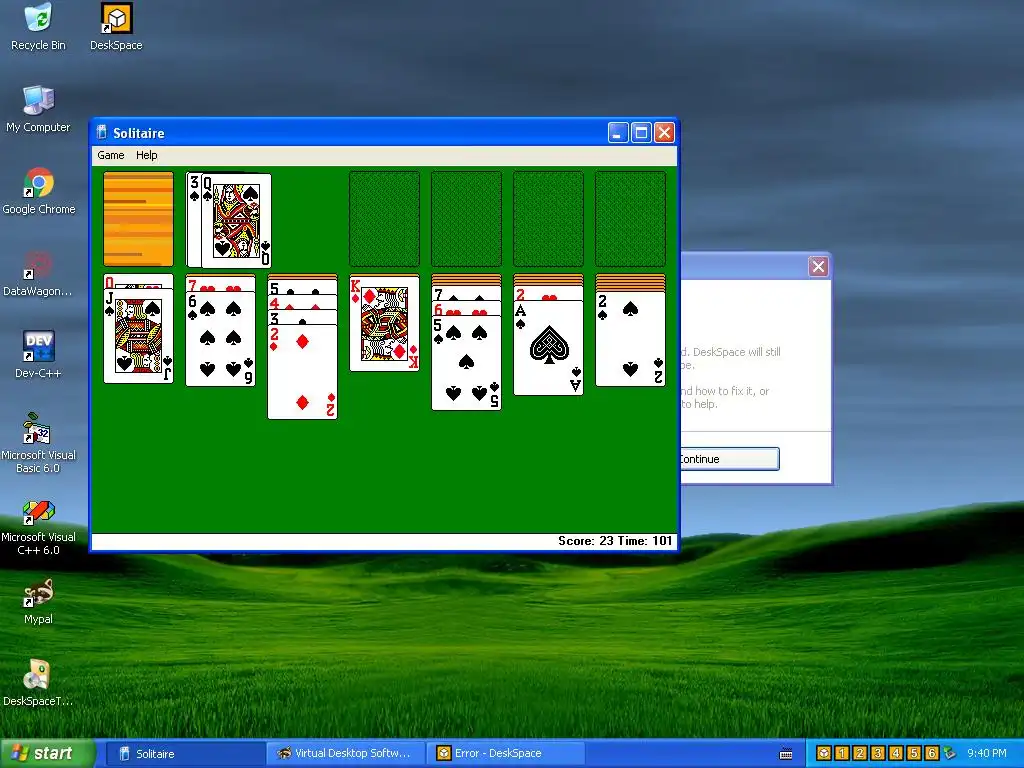1024x768 pixels.
Task: Open My Computer desktop icon
Action: tap(38, 110)
